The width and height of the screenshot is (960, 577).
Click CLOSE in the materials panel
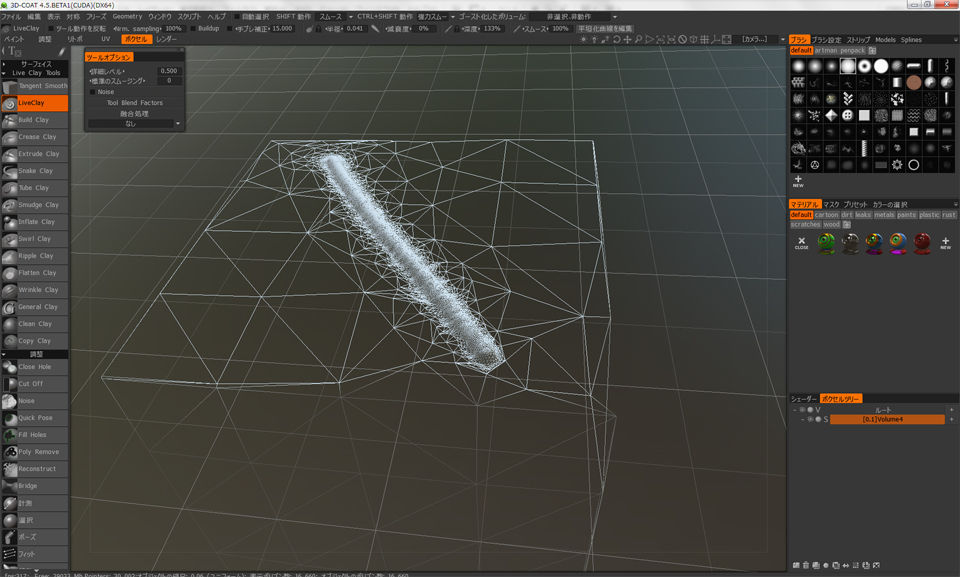tap(801, 243)
